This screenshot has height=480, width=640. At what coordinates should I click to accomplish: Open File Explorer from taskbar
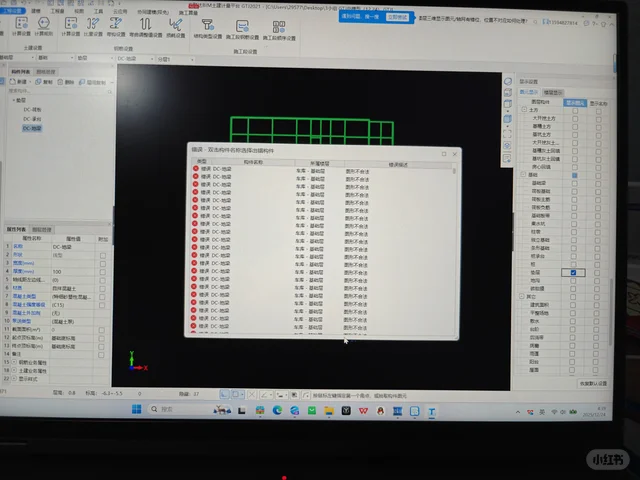(329, 411)
